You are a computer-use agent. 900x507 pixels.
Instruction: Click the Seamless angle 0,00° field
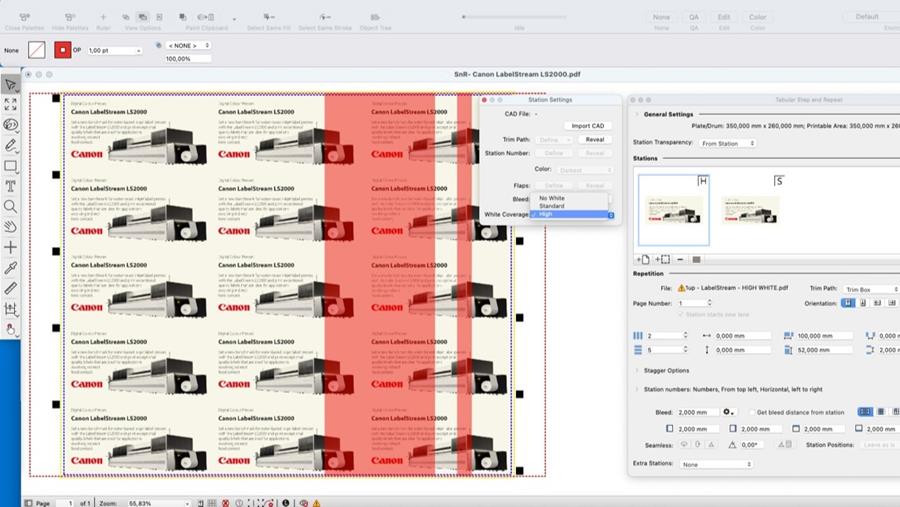click(754, 445)
